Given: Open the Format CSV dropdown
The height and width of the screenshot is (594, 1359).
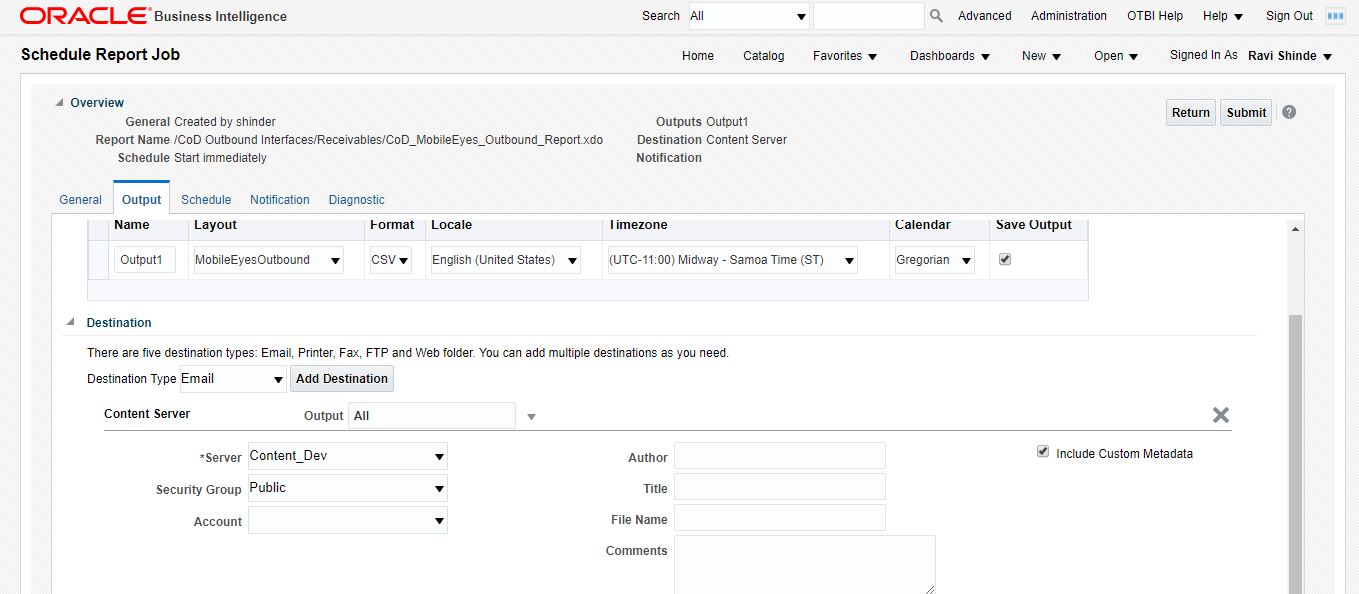Looking at the screenshot, I should tap(390, 260).
